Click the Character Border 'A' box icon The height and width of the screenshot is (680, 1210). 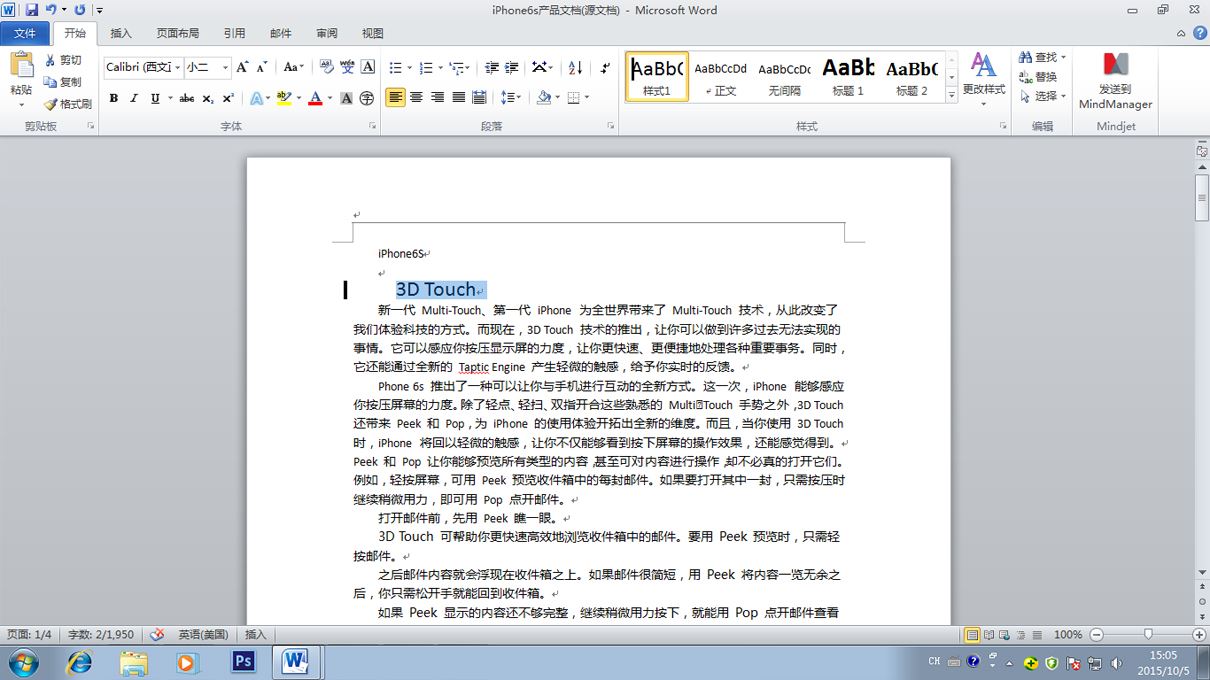pos(368,67)
